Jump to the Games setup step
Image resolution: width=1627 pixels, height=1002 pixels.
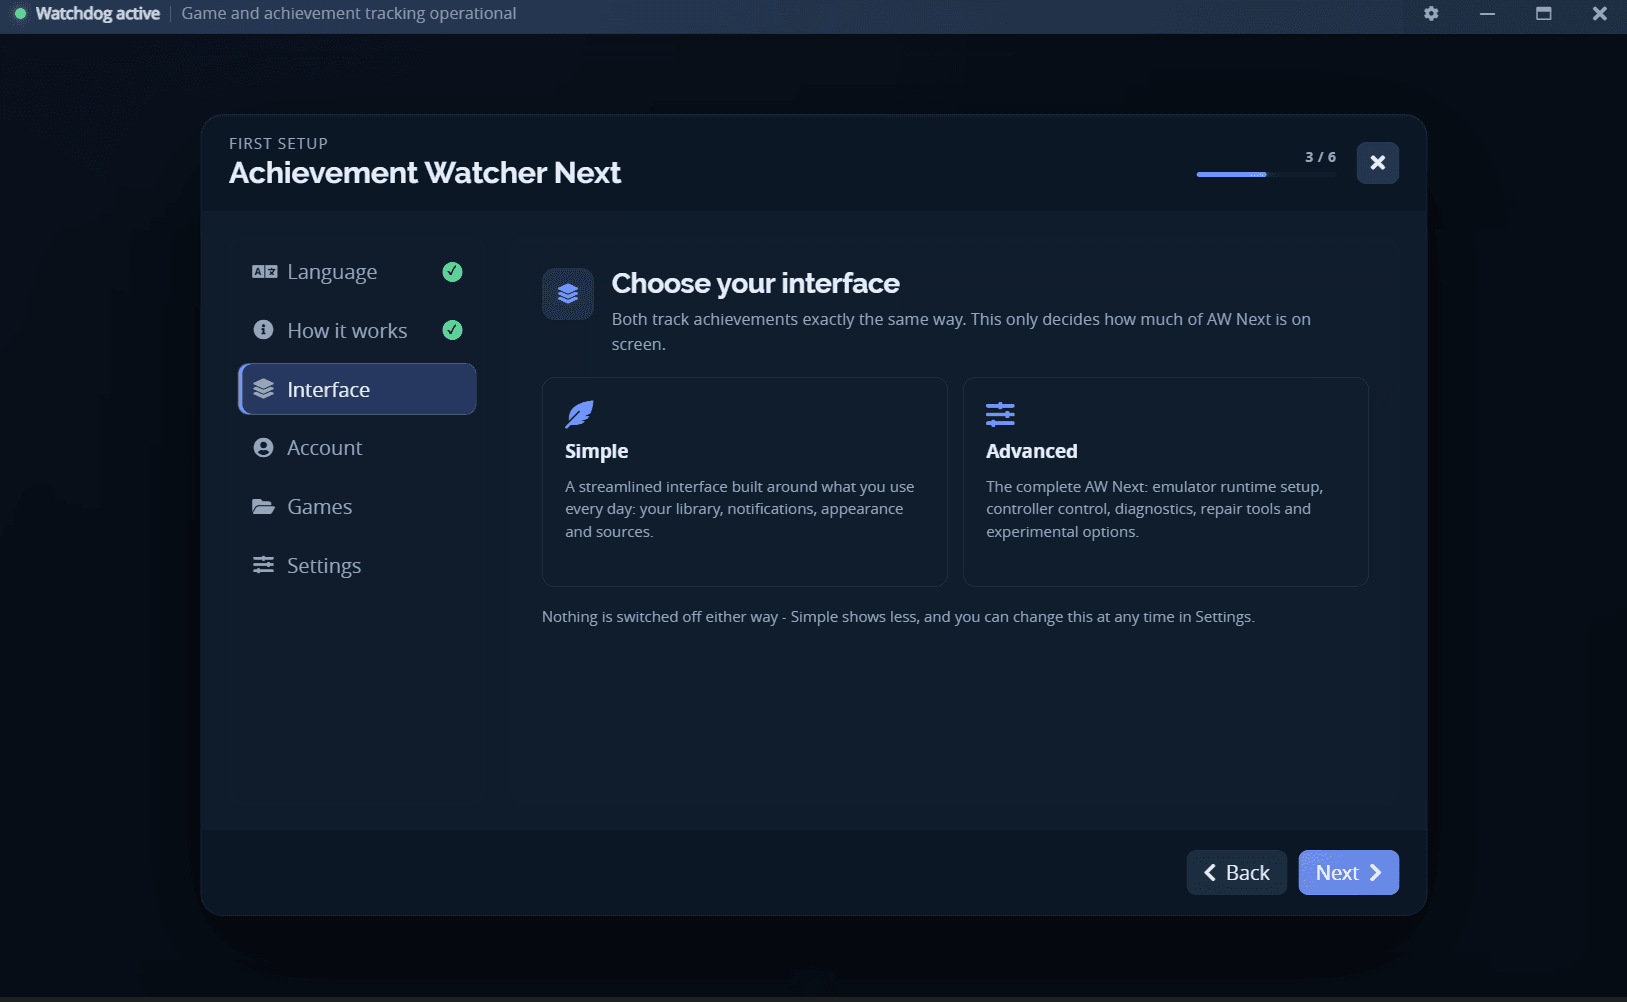[357, 507]
